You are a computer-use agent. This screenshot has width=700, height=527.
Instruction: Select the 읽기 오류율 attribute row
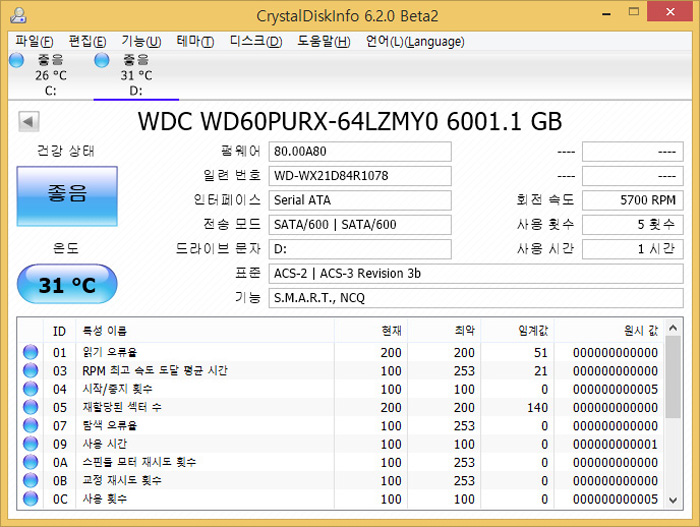(341, 352)
